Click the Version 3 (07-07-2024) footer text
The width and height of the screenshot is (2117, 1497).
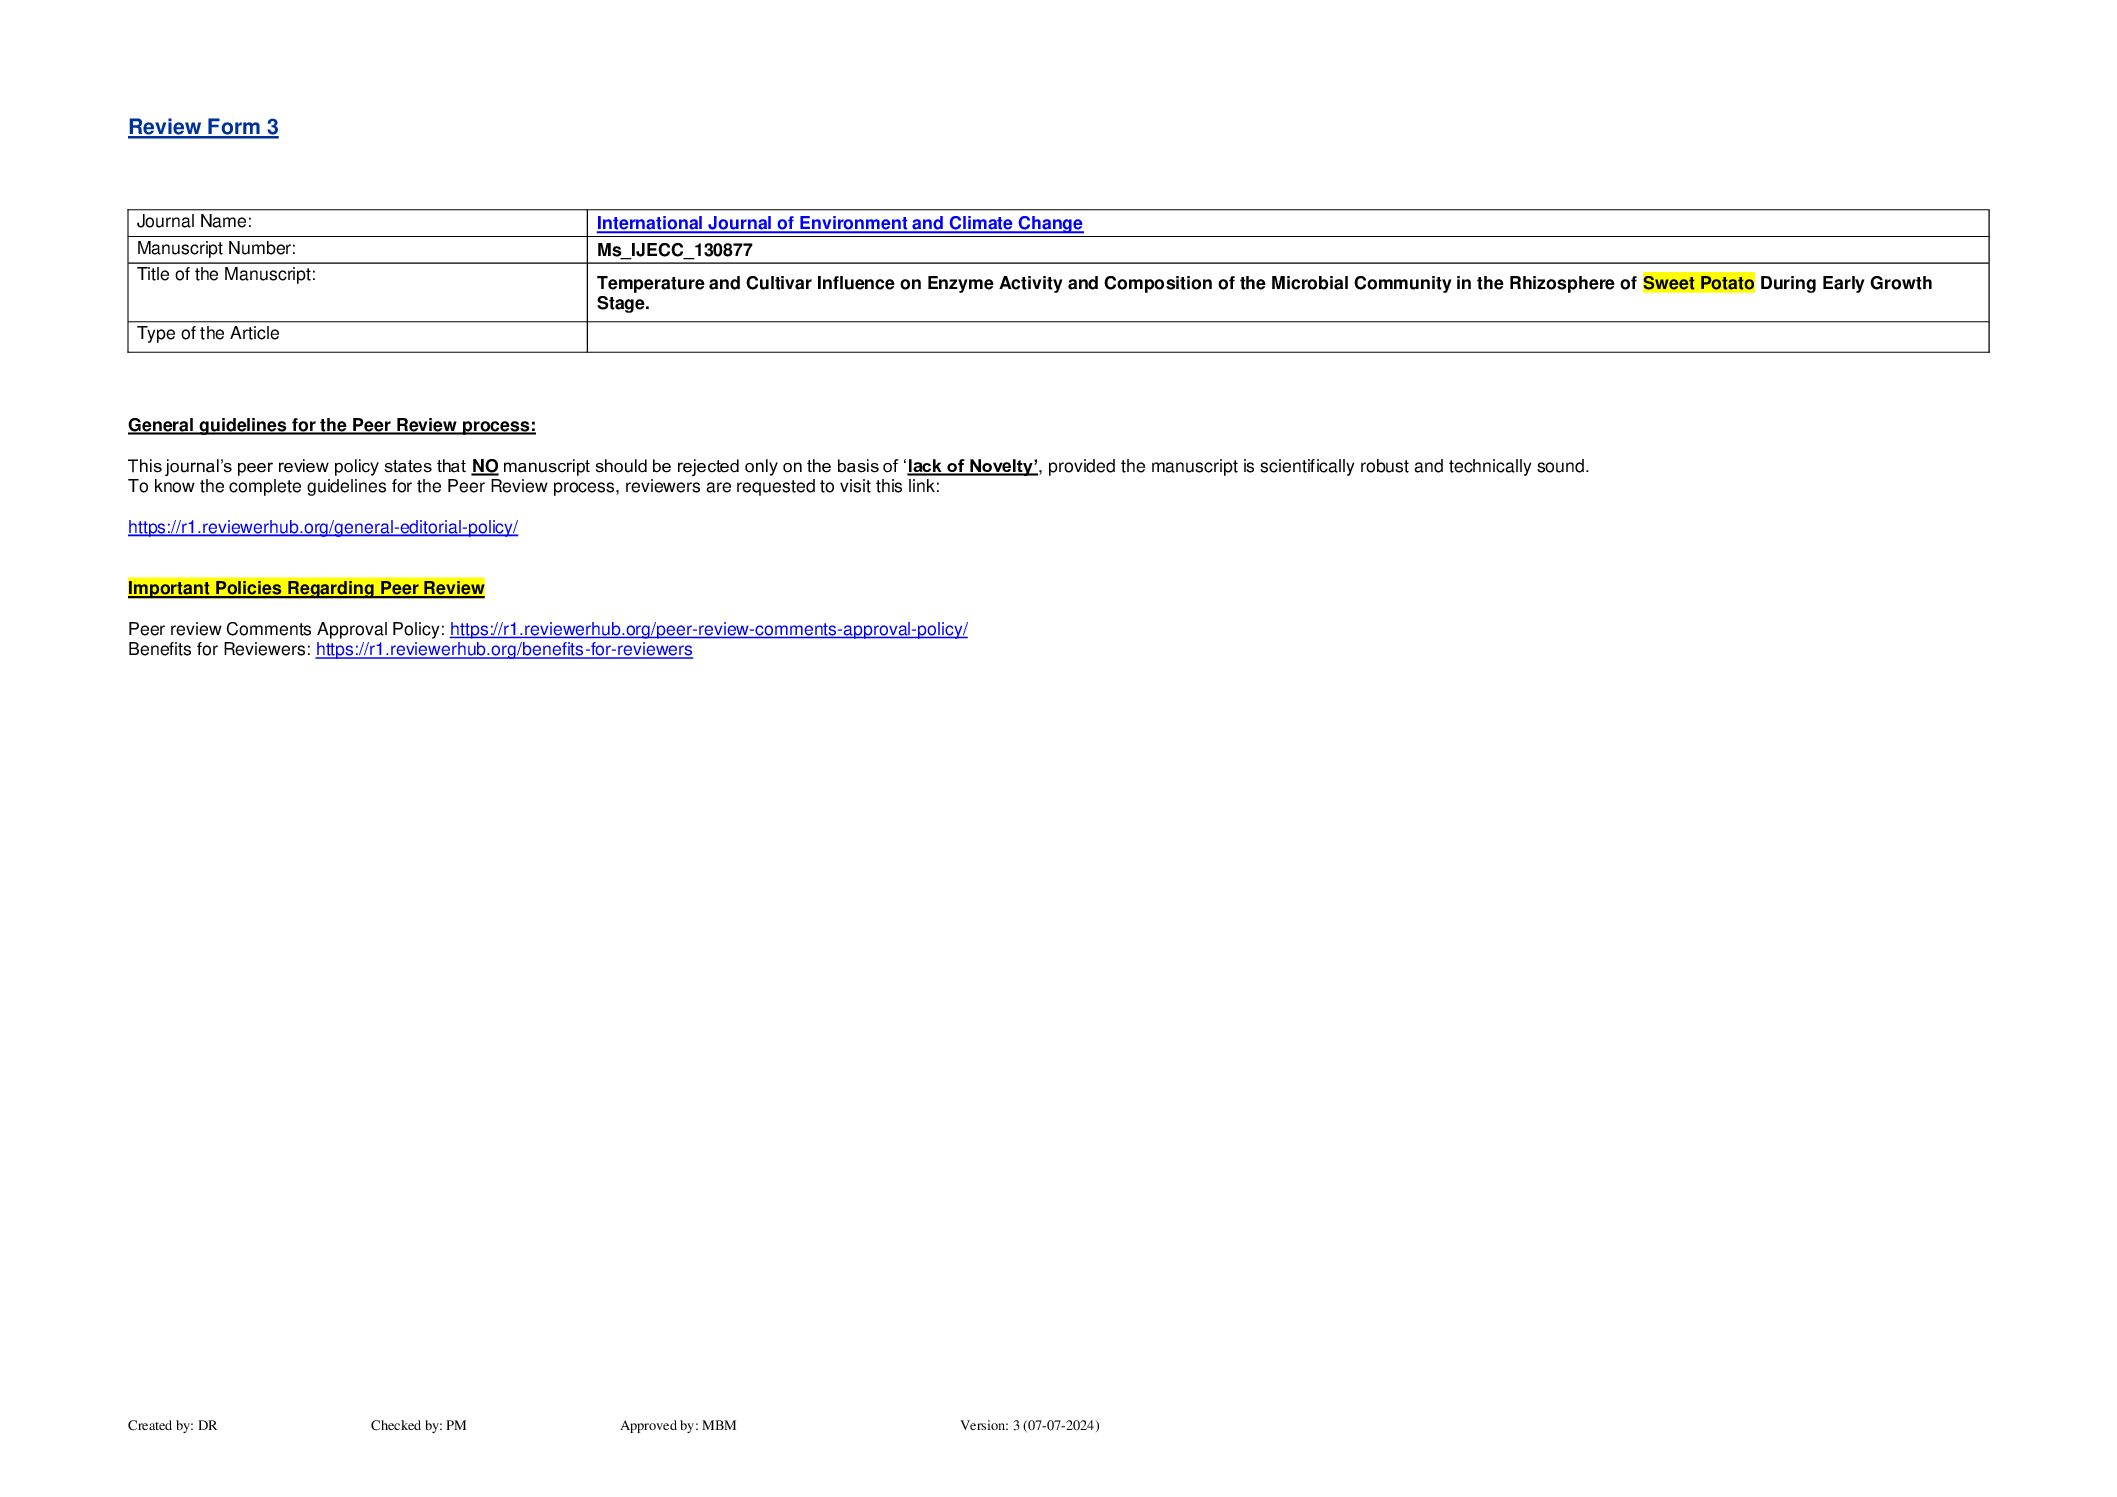click(x=1029, y=1425)
